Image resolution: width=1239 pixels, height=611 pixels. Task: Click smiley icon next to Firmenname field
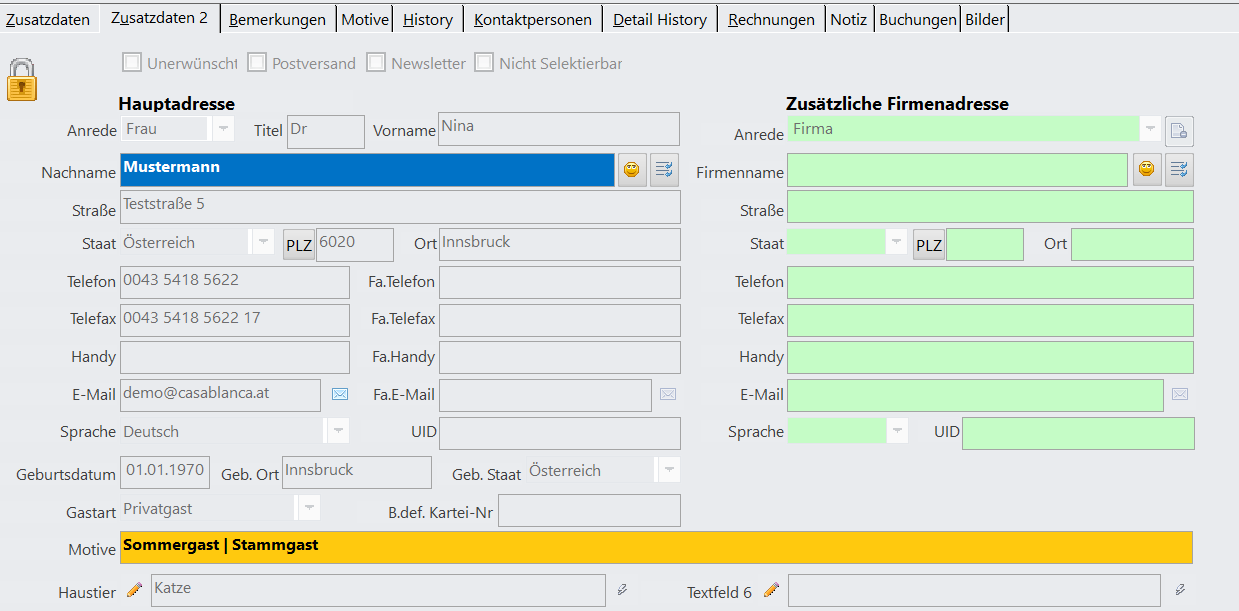coord(1147,170)
